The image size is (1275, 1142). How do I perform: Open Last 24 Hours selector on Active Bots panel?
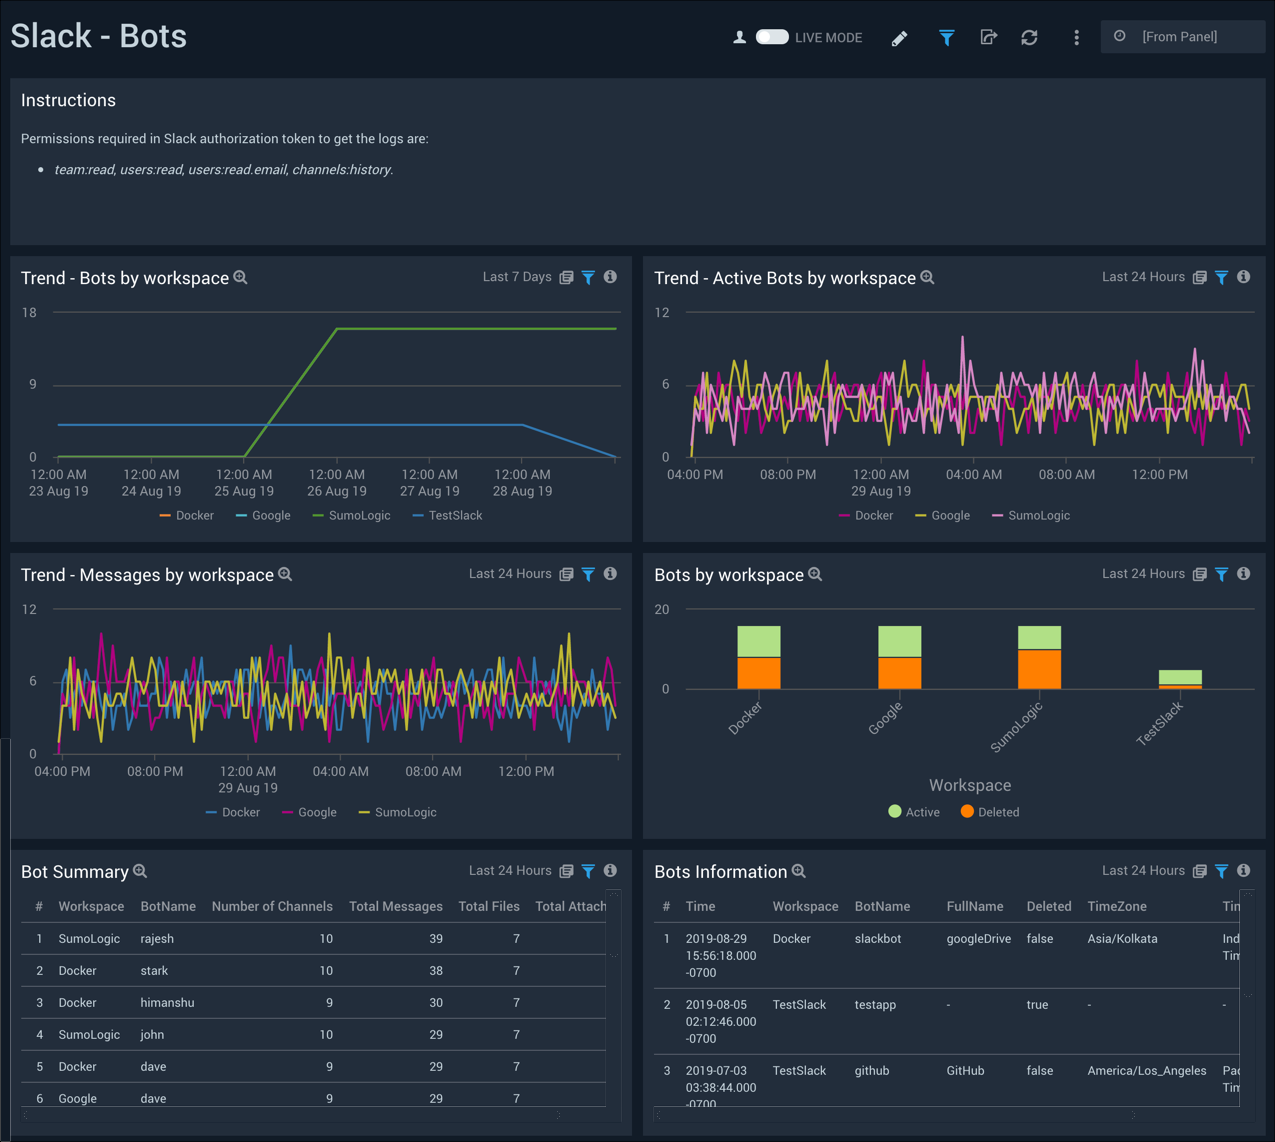[x=1143, y=277]
